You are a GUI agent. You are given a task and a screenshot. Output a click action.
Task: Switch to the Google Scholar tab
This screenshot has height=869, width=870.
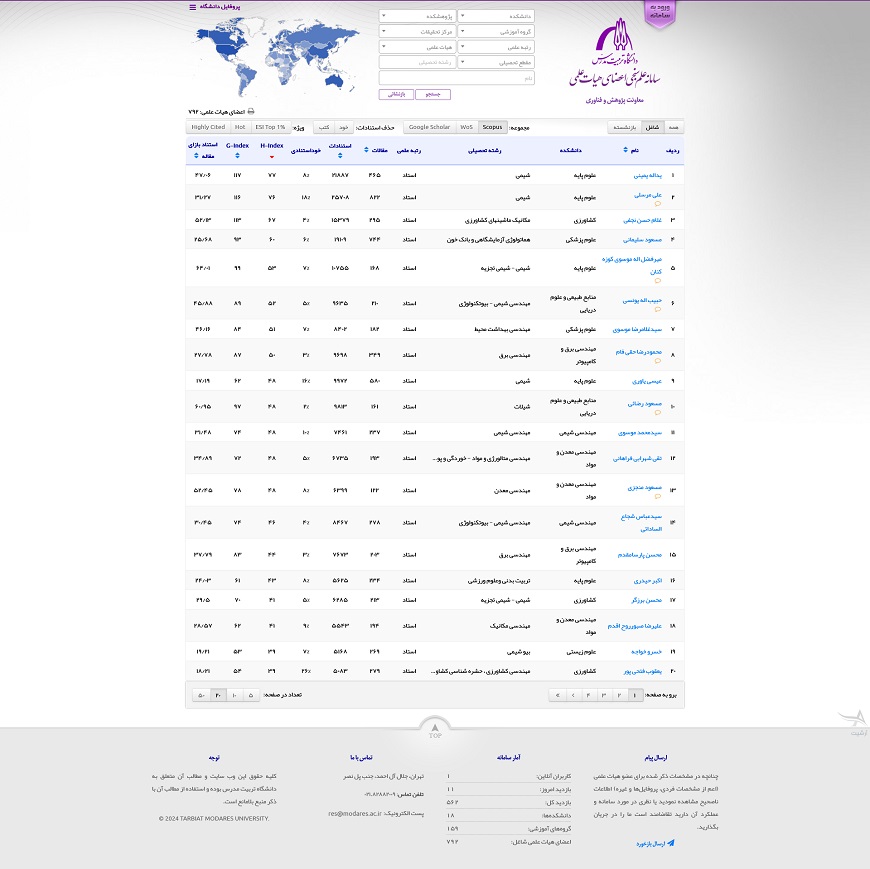pos(429,128)
